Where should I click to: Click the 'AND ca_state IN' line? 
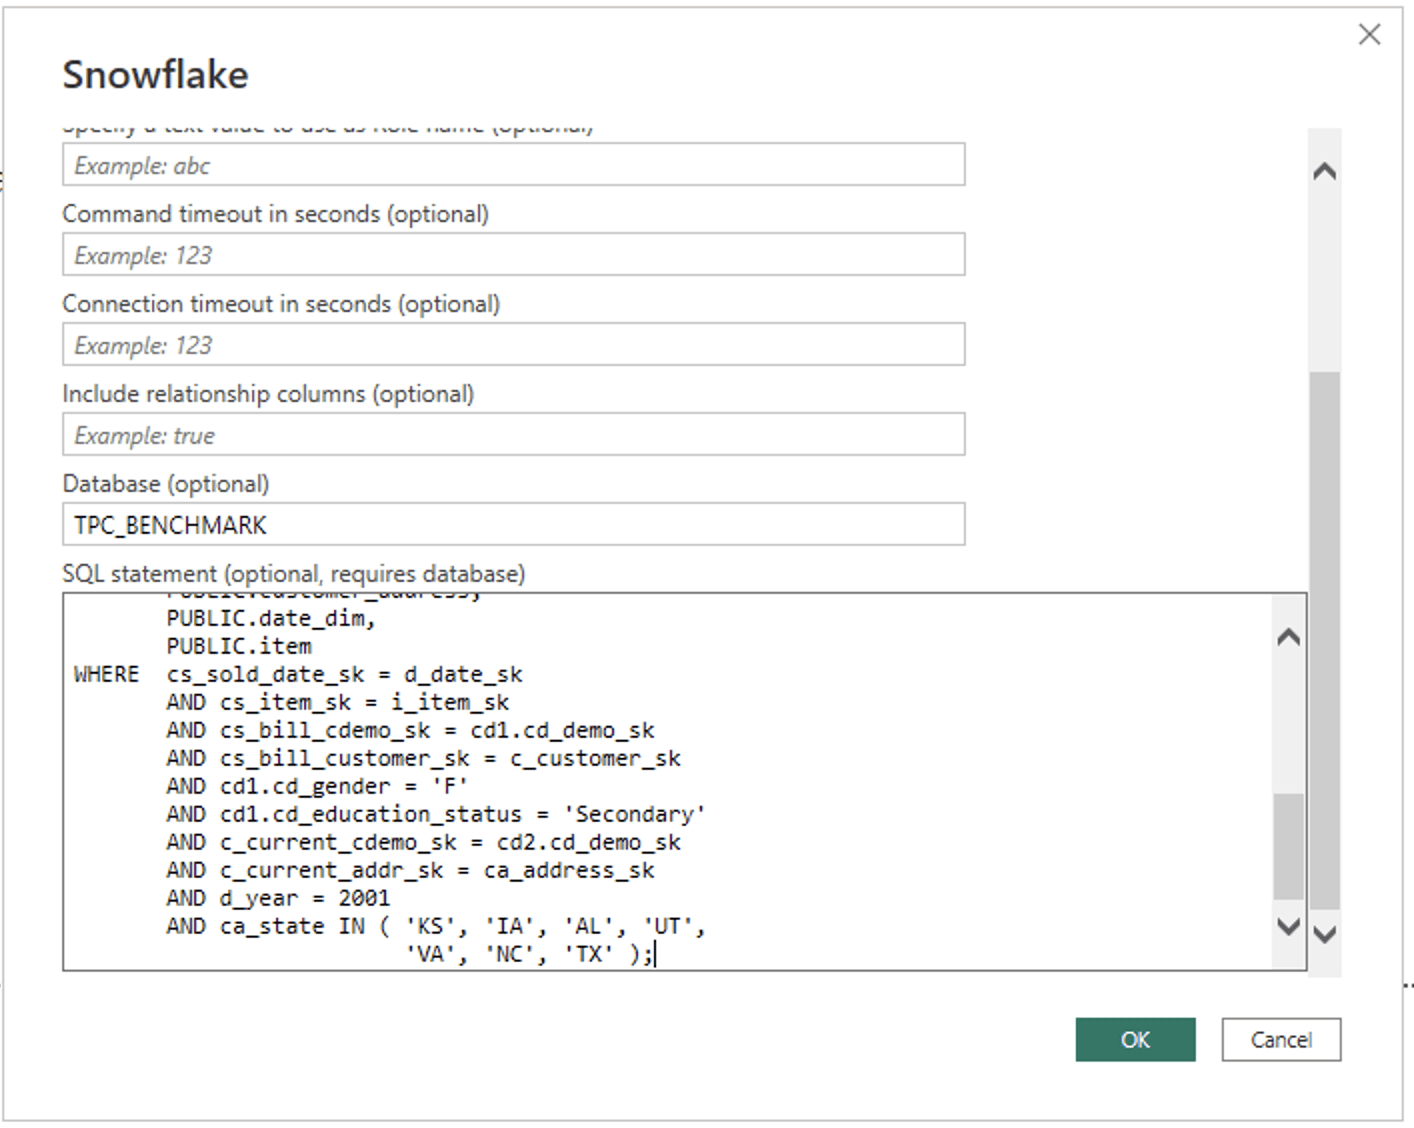436,926
